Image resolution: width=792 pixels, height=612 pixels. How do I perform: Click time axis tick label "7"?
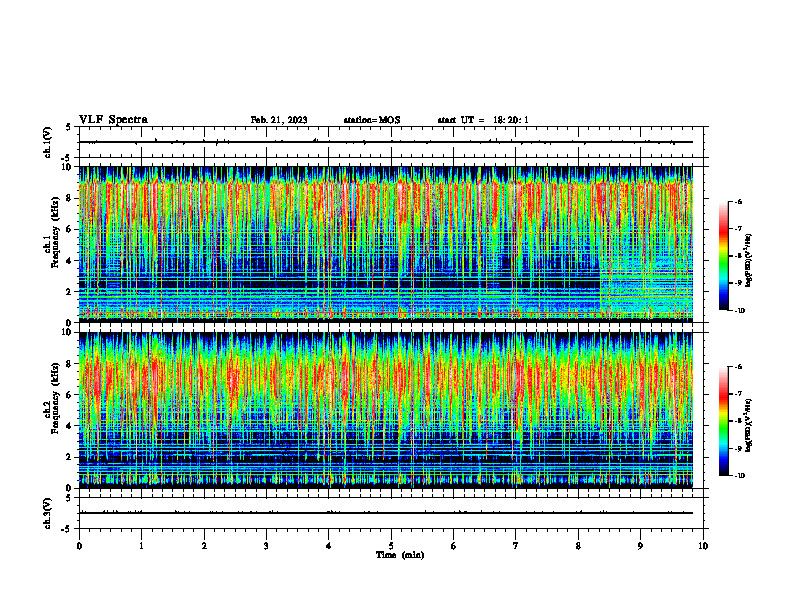(516, 546)
